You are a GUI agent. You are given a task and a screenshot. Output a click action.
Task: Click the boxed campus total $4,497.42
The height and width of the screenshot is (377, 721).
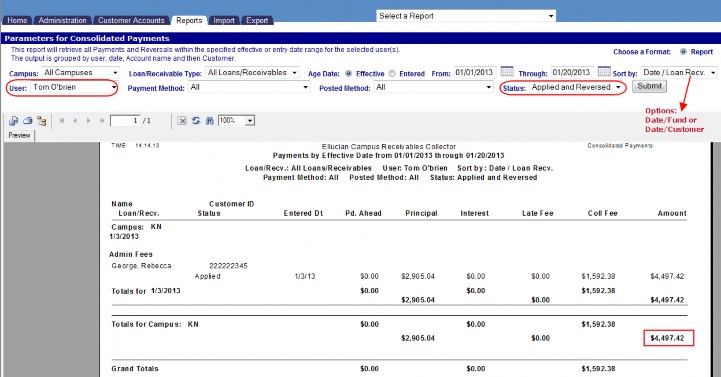point(668,338)
